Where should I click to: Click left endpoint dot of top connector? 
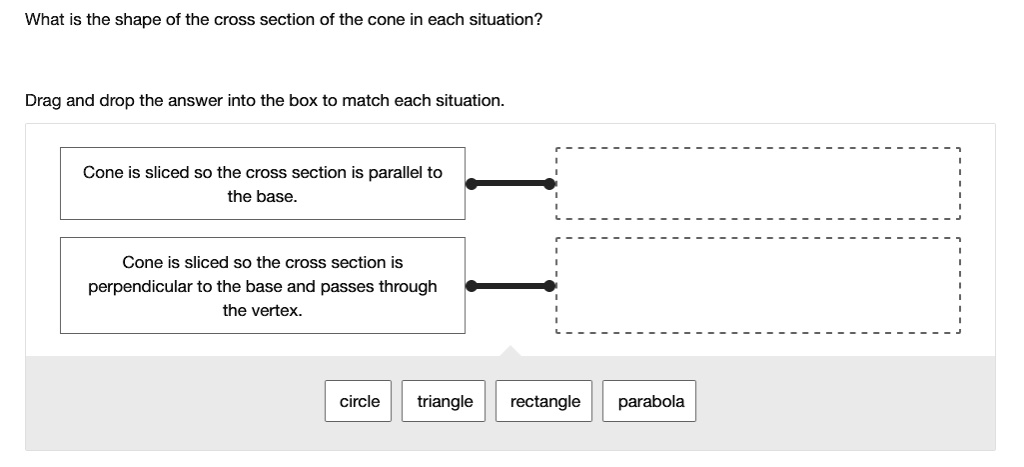point(472,184)
